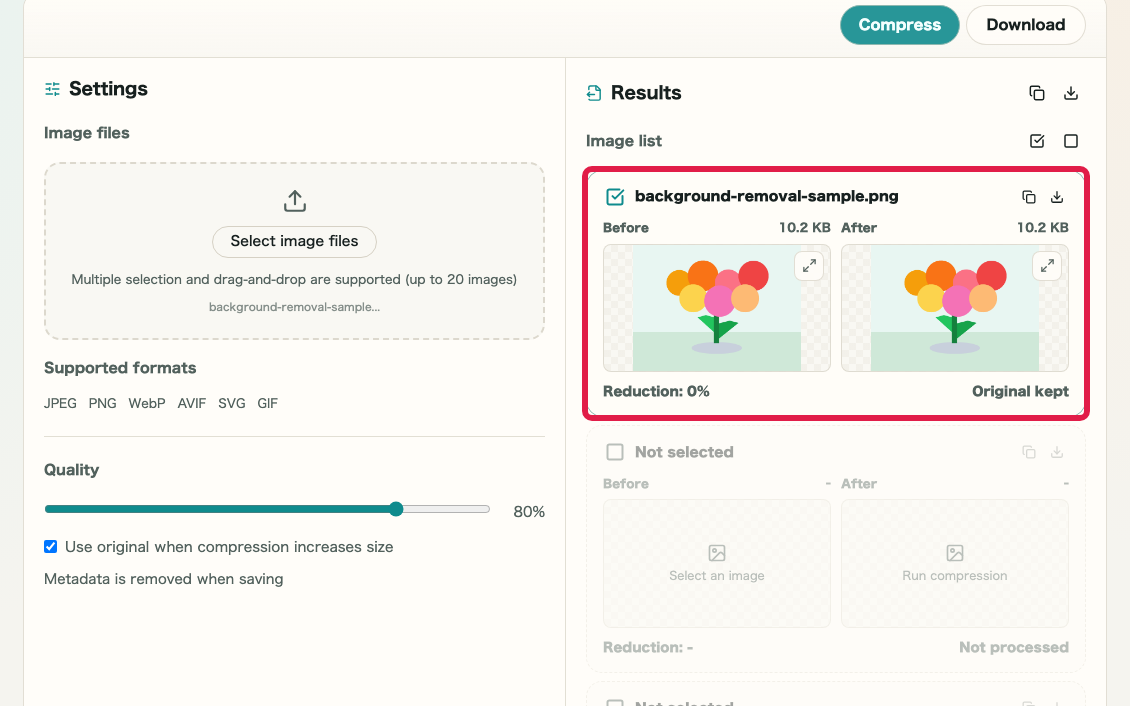Click the Select an image placeholder
Viewport: 1130px width, 706px height.
pyautogui.click(x=716, y=563)
